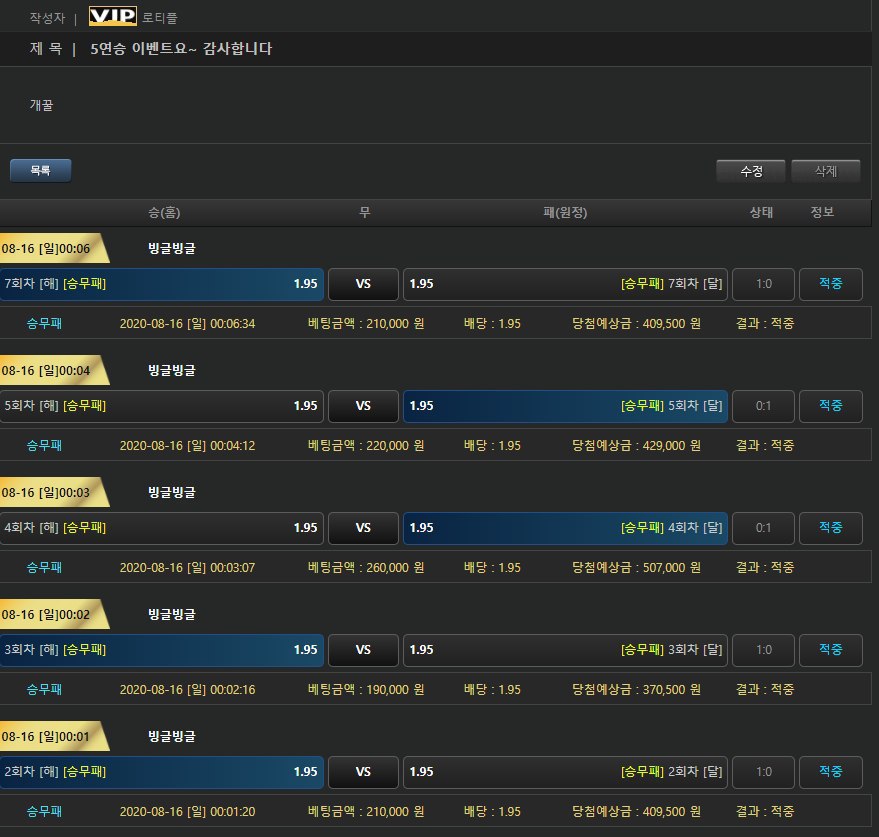Open 적중 info for the 7회차 row
Viewport: 879px width, 837px height.
click(x=830, y=284)
